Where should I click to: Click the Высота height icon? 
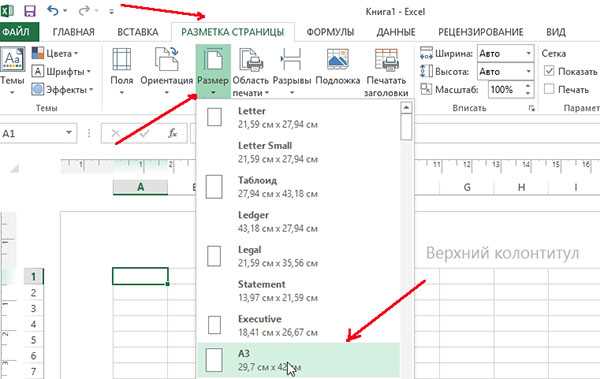tap(426, 72)
